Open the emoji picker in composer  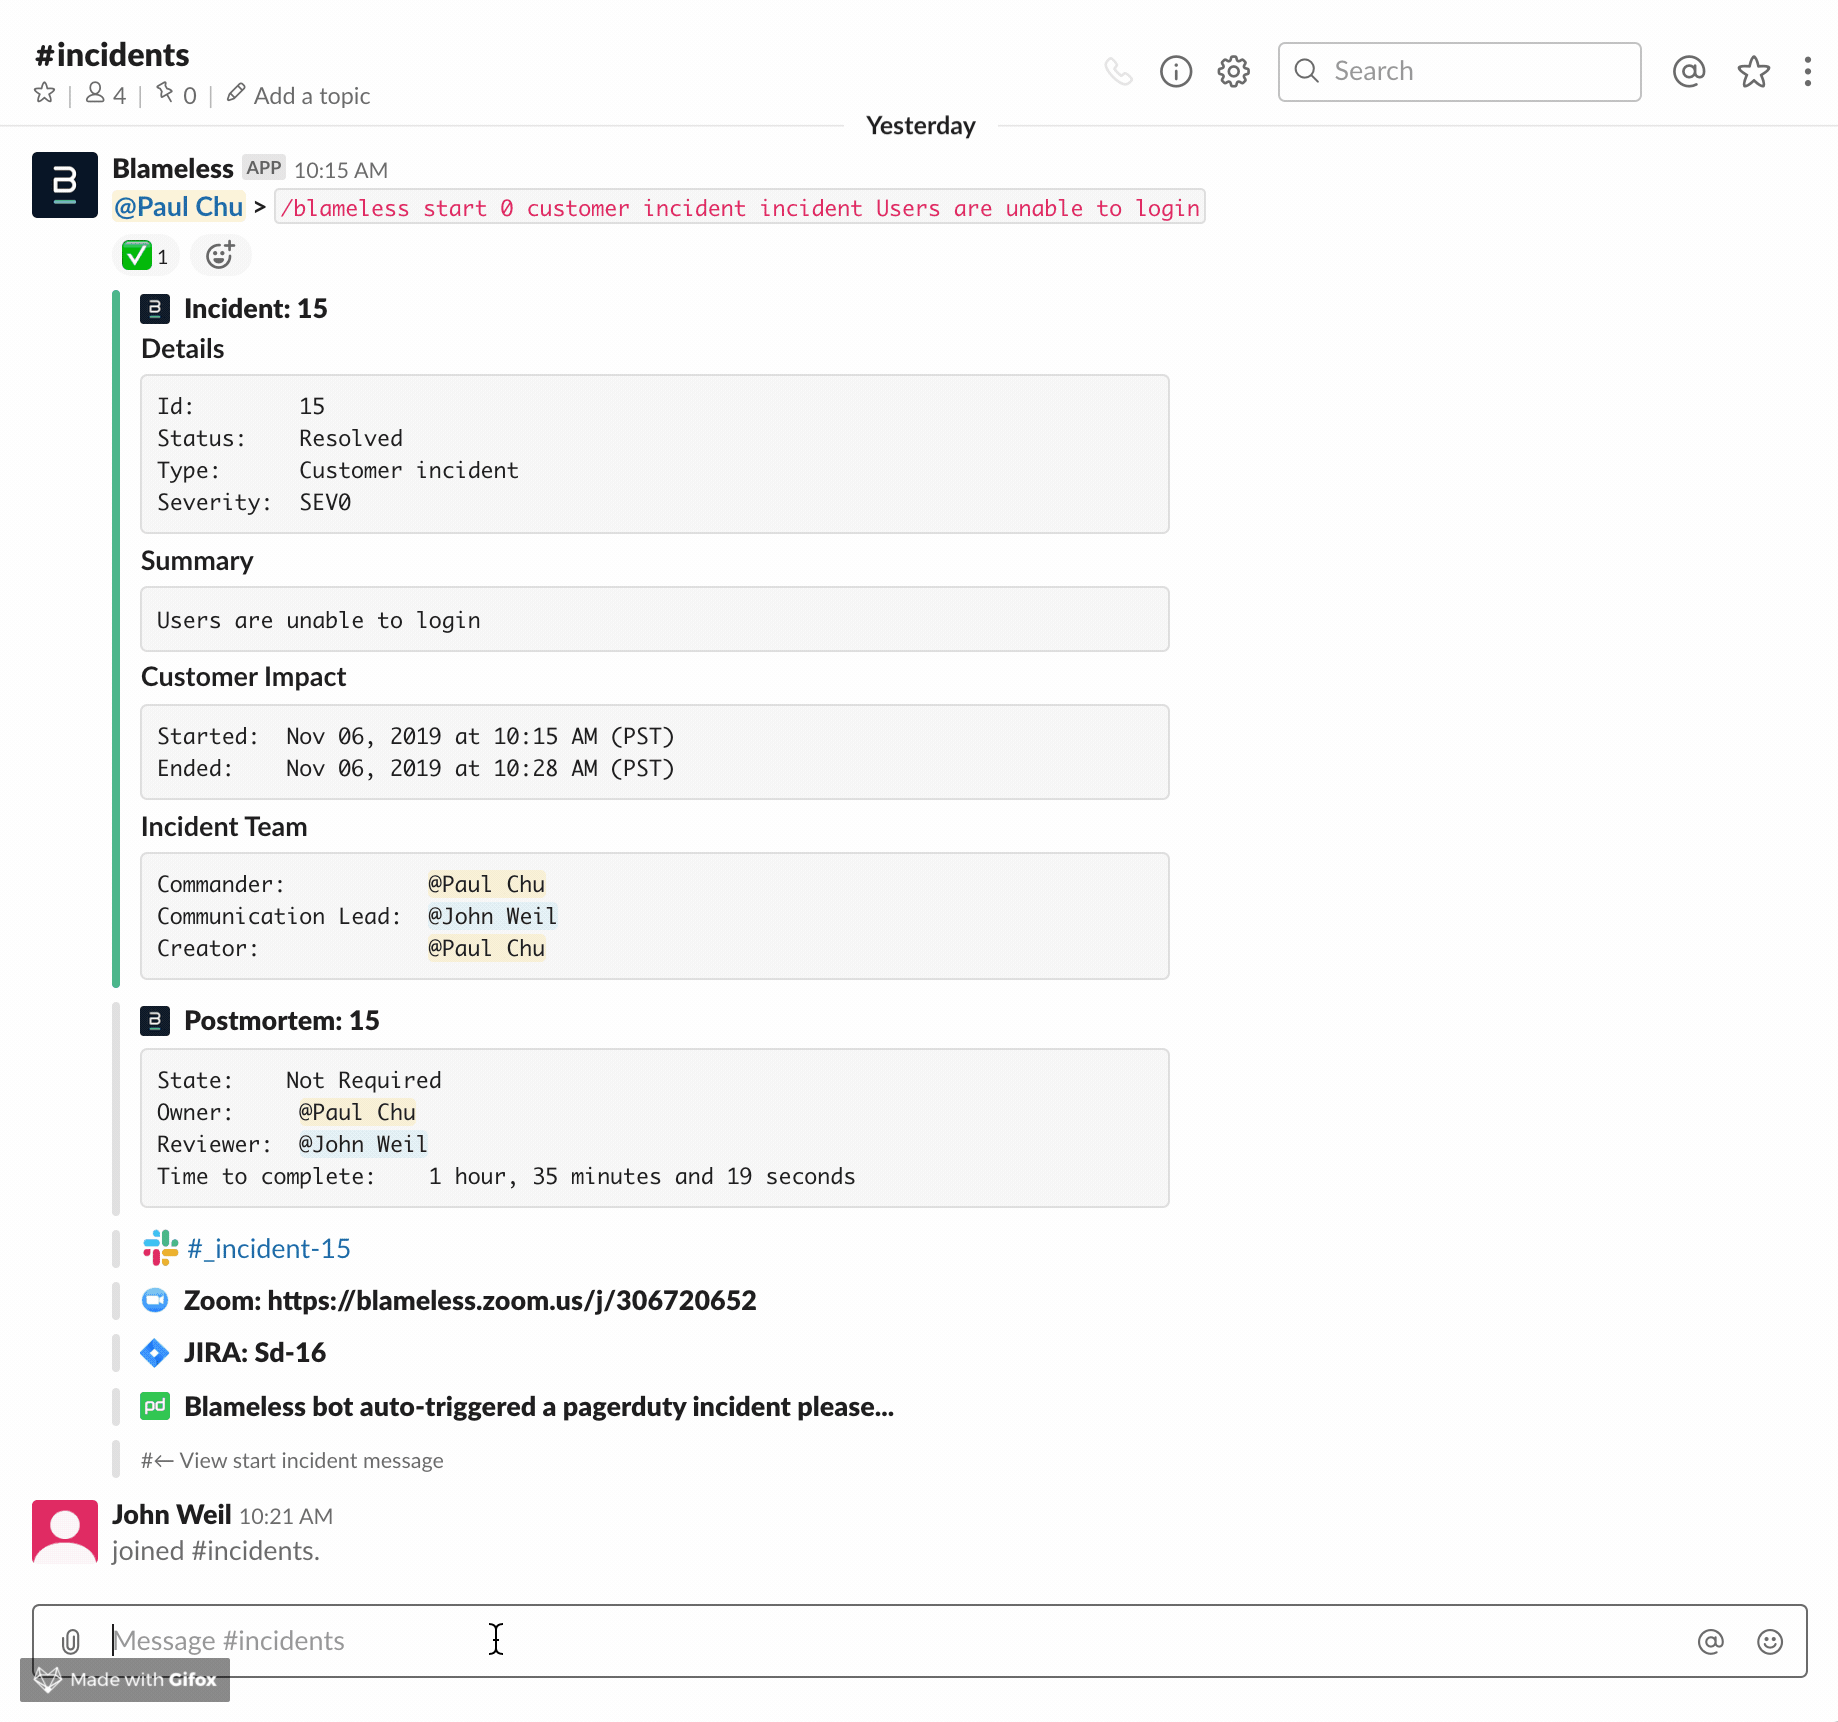pyautogui.click(x=1770, y=1641)
